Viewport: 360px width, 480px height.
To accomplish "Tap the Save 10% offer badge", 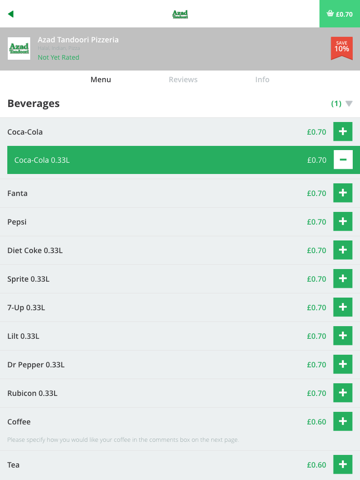I will [x=342, y=48].
